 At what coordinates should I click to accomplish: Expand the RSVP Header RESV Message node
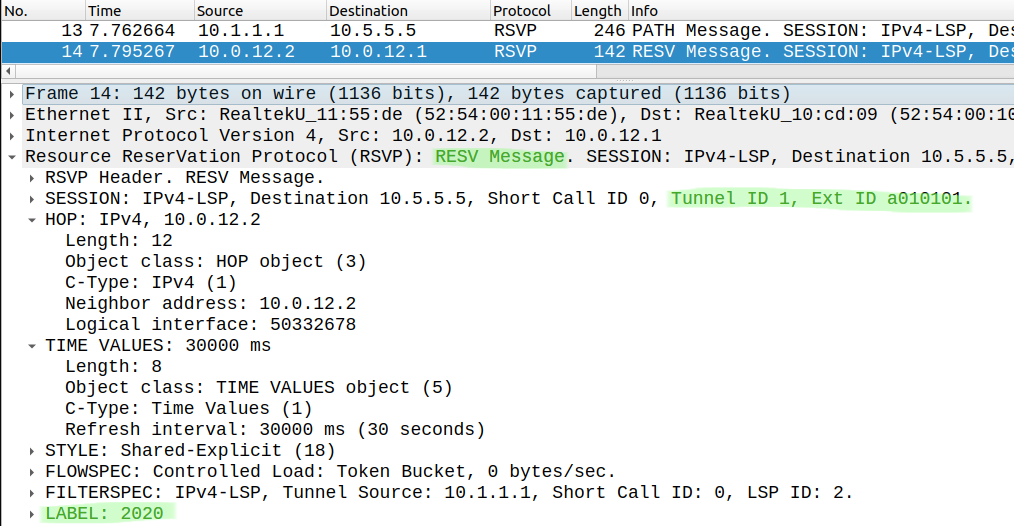[x=32, y=178]
